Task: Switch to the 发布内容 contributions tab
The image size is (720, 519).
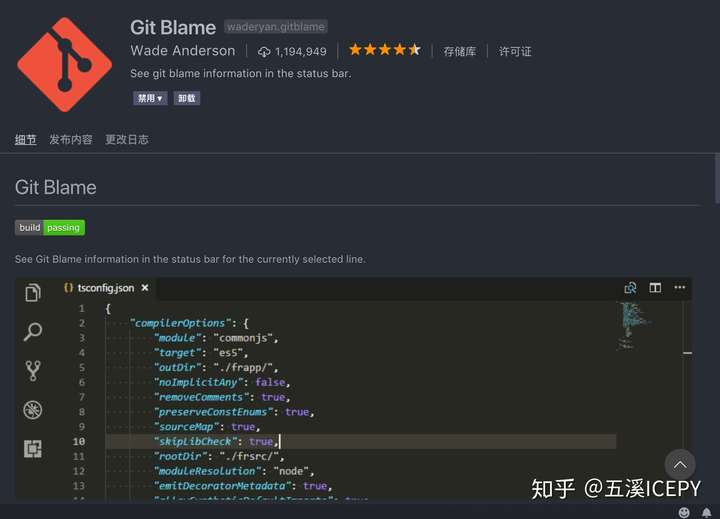Action: point(71,139)
